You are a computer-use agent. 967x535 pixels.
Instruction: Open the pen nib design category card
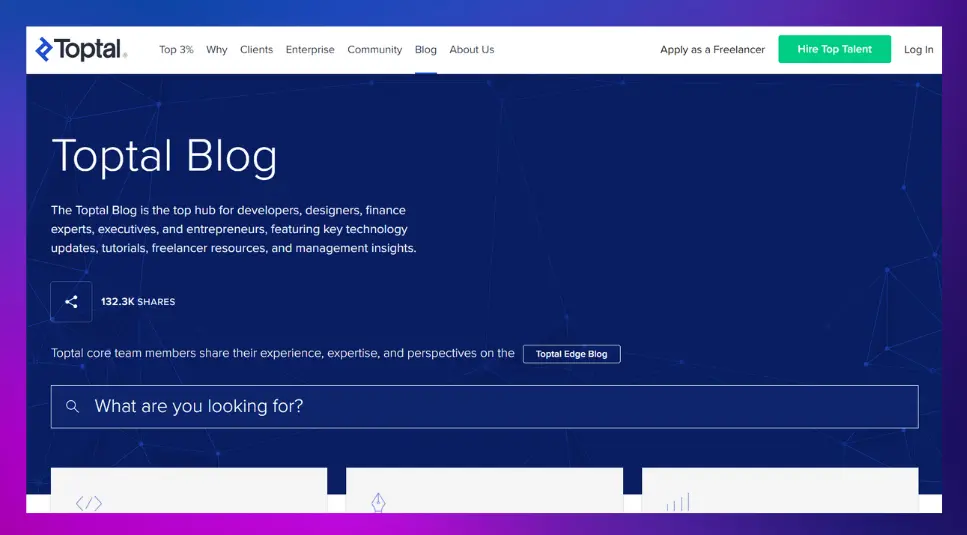pyautogui.click(x=484, y=490)
